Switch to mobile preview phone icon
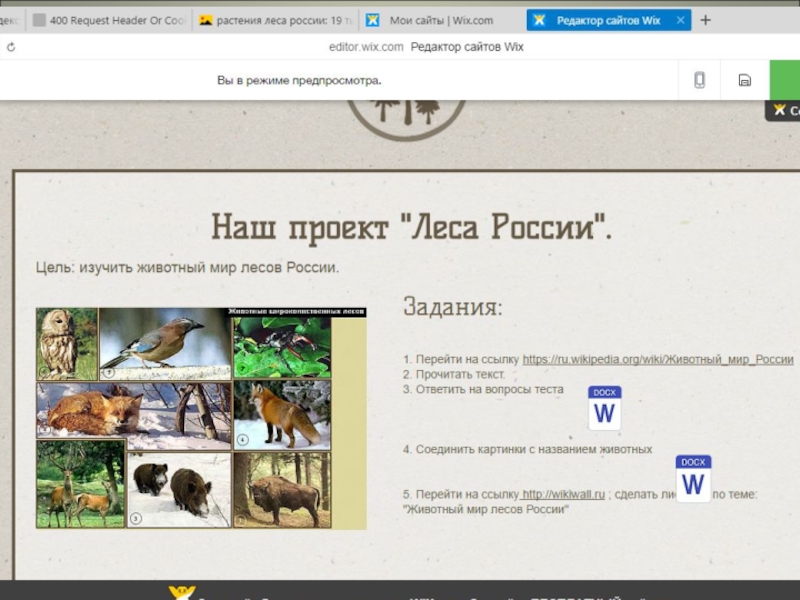Screen dimensions: 800x600 [x=699, y=80]
